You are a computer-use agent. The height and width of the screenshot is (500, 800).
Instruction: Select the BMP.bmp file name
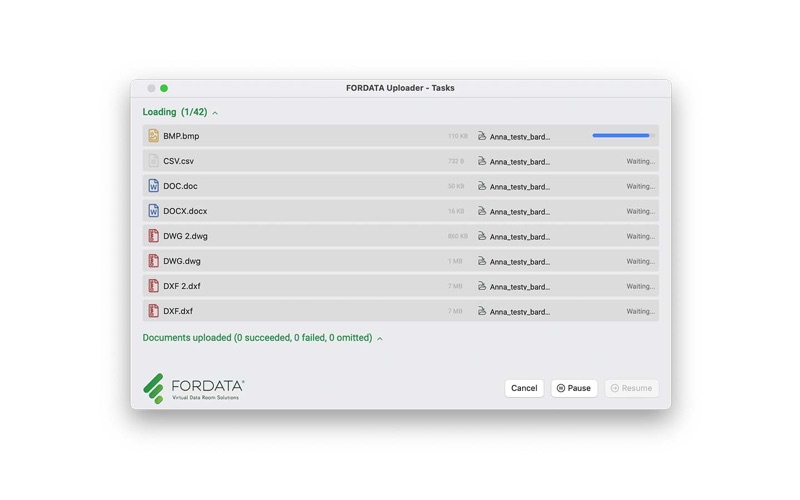(181, 136)
